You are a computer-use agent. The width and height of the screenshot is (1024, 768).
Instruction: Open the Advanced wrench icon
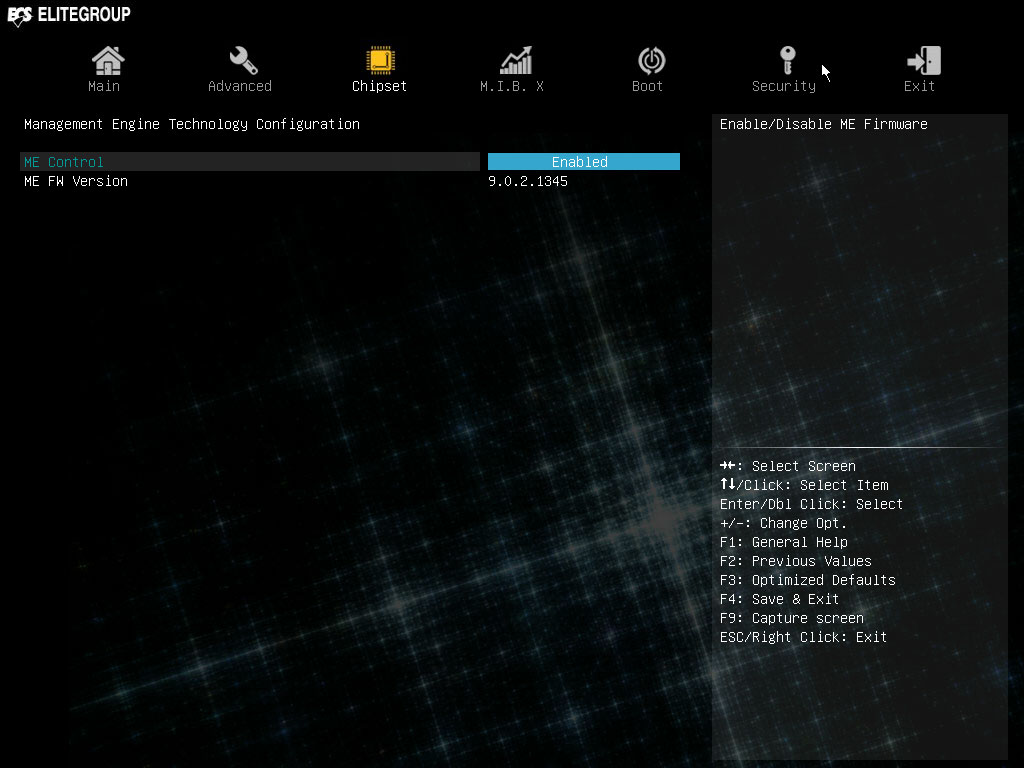[243, 61]
